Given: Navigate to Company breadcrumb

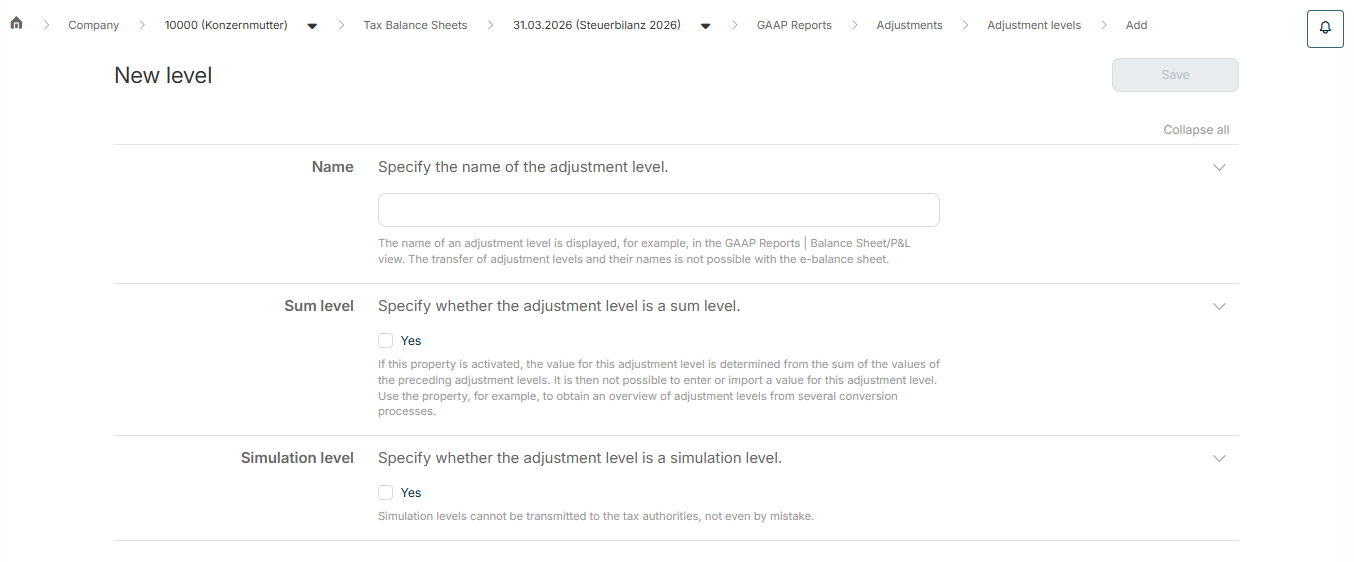Looking at the screenshot, I should click(x=93, y=25).
